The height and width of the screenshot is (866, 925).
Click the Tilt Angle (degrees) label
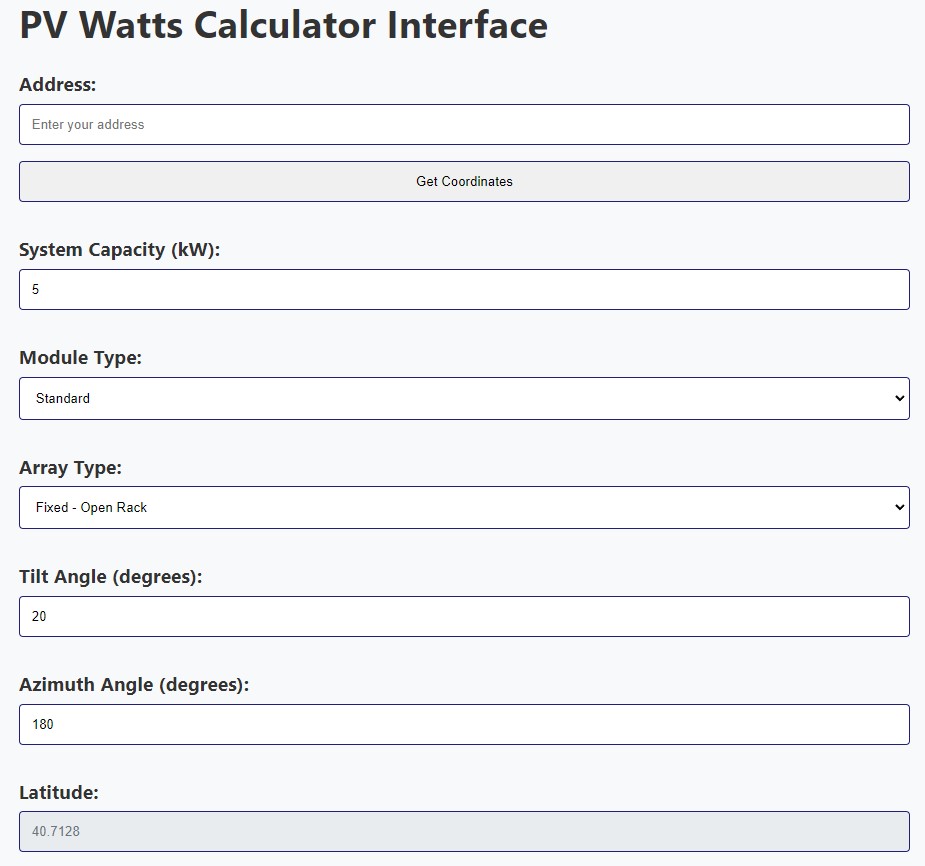[x=111, y=576]
